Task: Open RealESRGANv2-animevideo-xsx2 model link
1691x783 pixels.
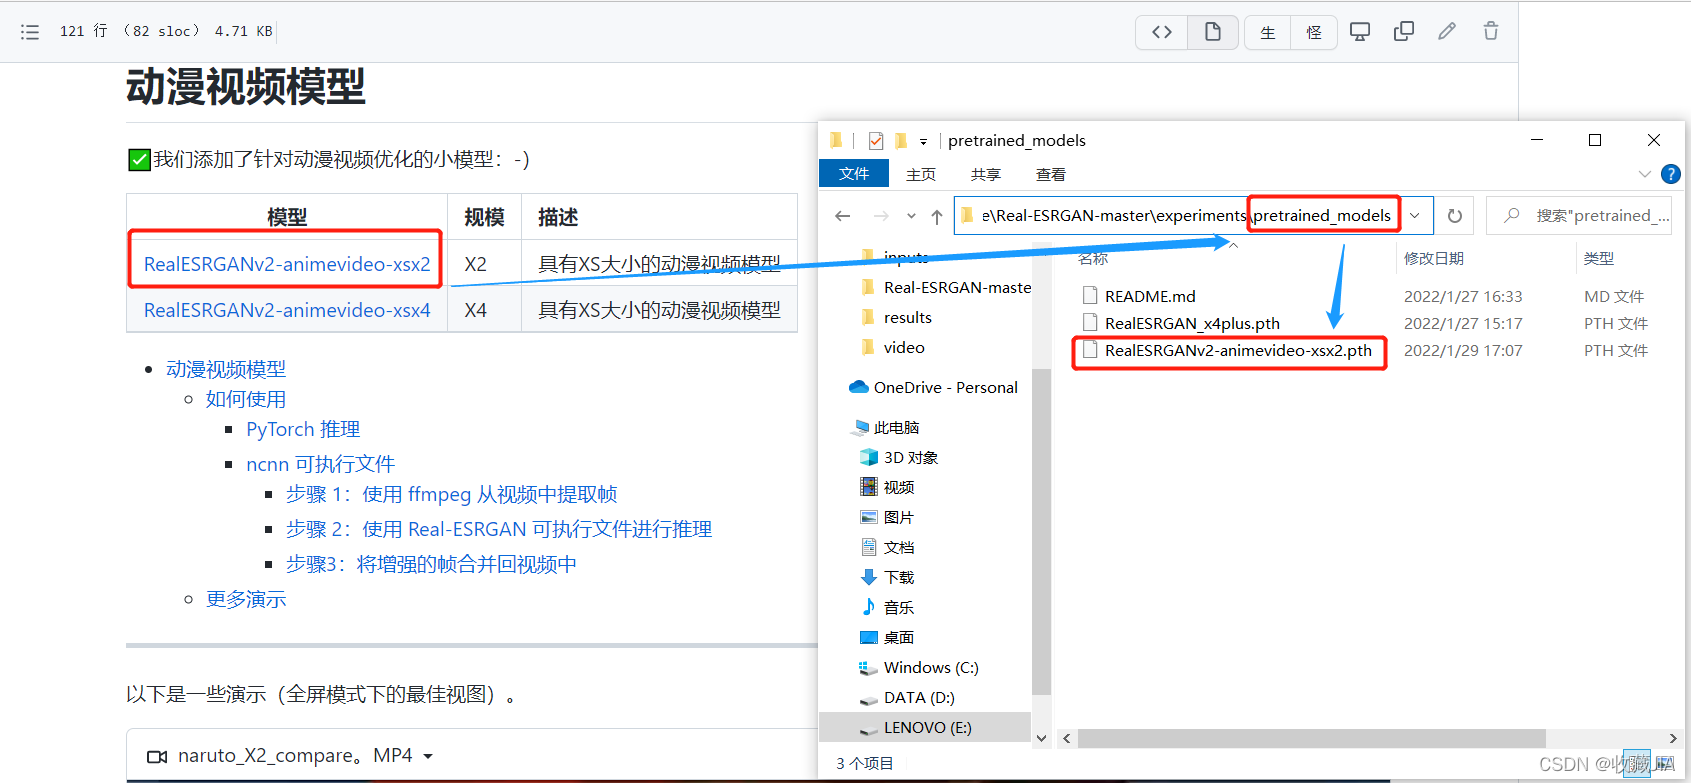Action: click(287, 264)
